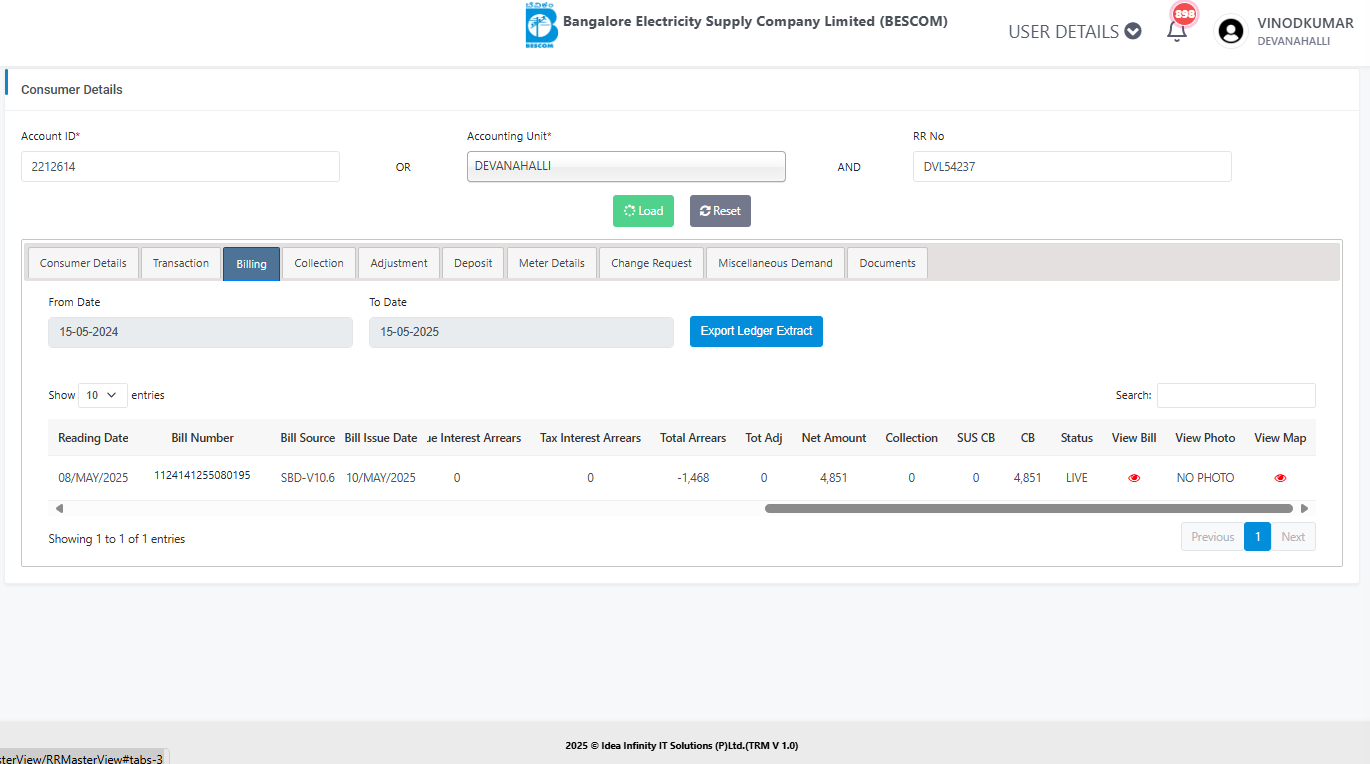
Task: Click the Reset button
Action: tap(720, 211)
